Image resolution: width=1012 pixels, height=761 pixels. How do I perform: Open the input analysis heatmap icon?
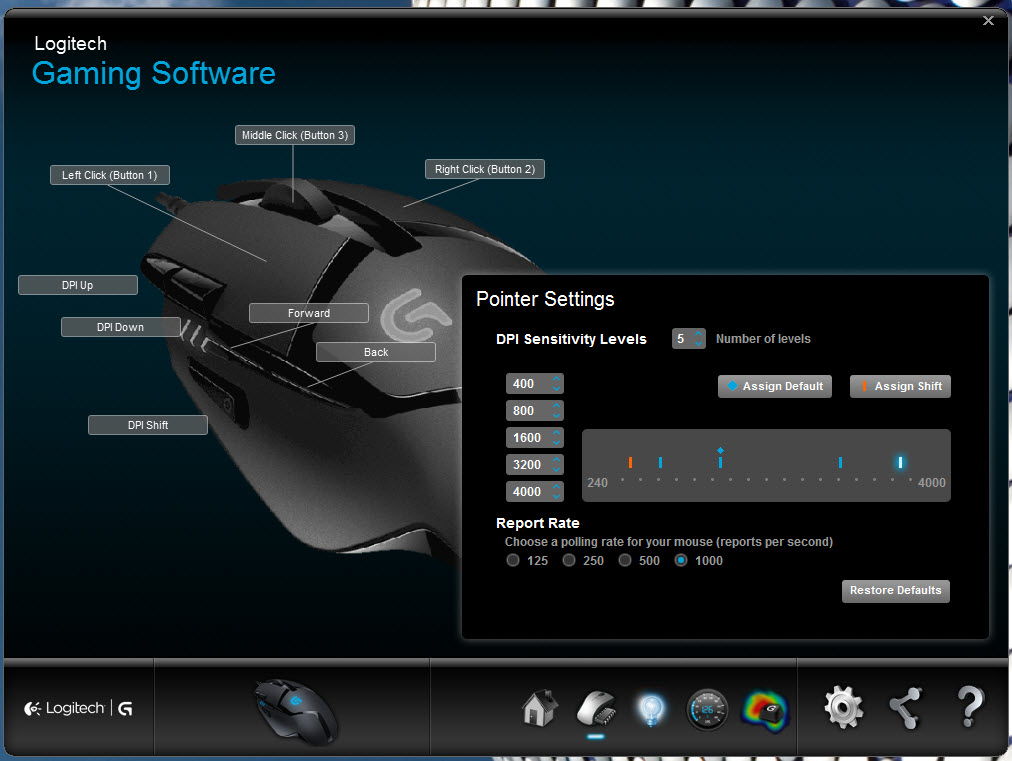(x=766, y=711)
